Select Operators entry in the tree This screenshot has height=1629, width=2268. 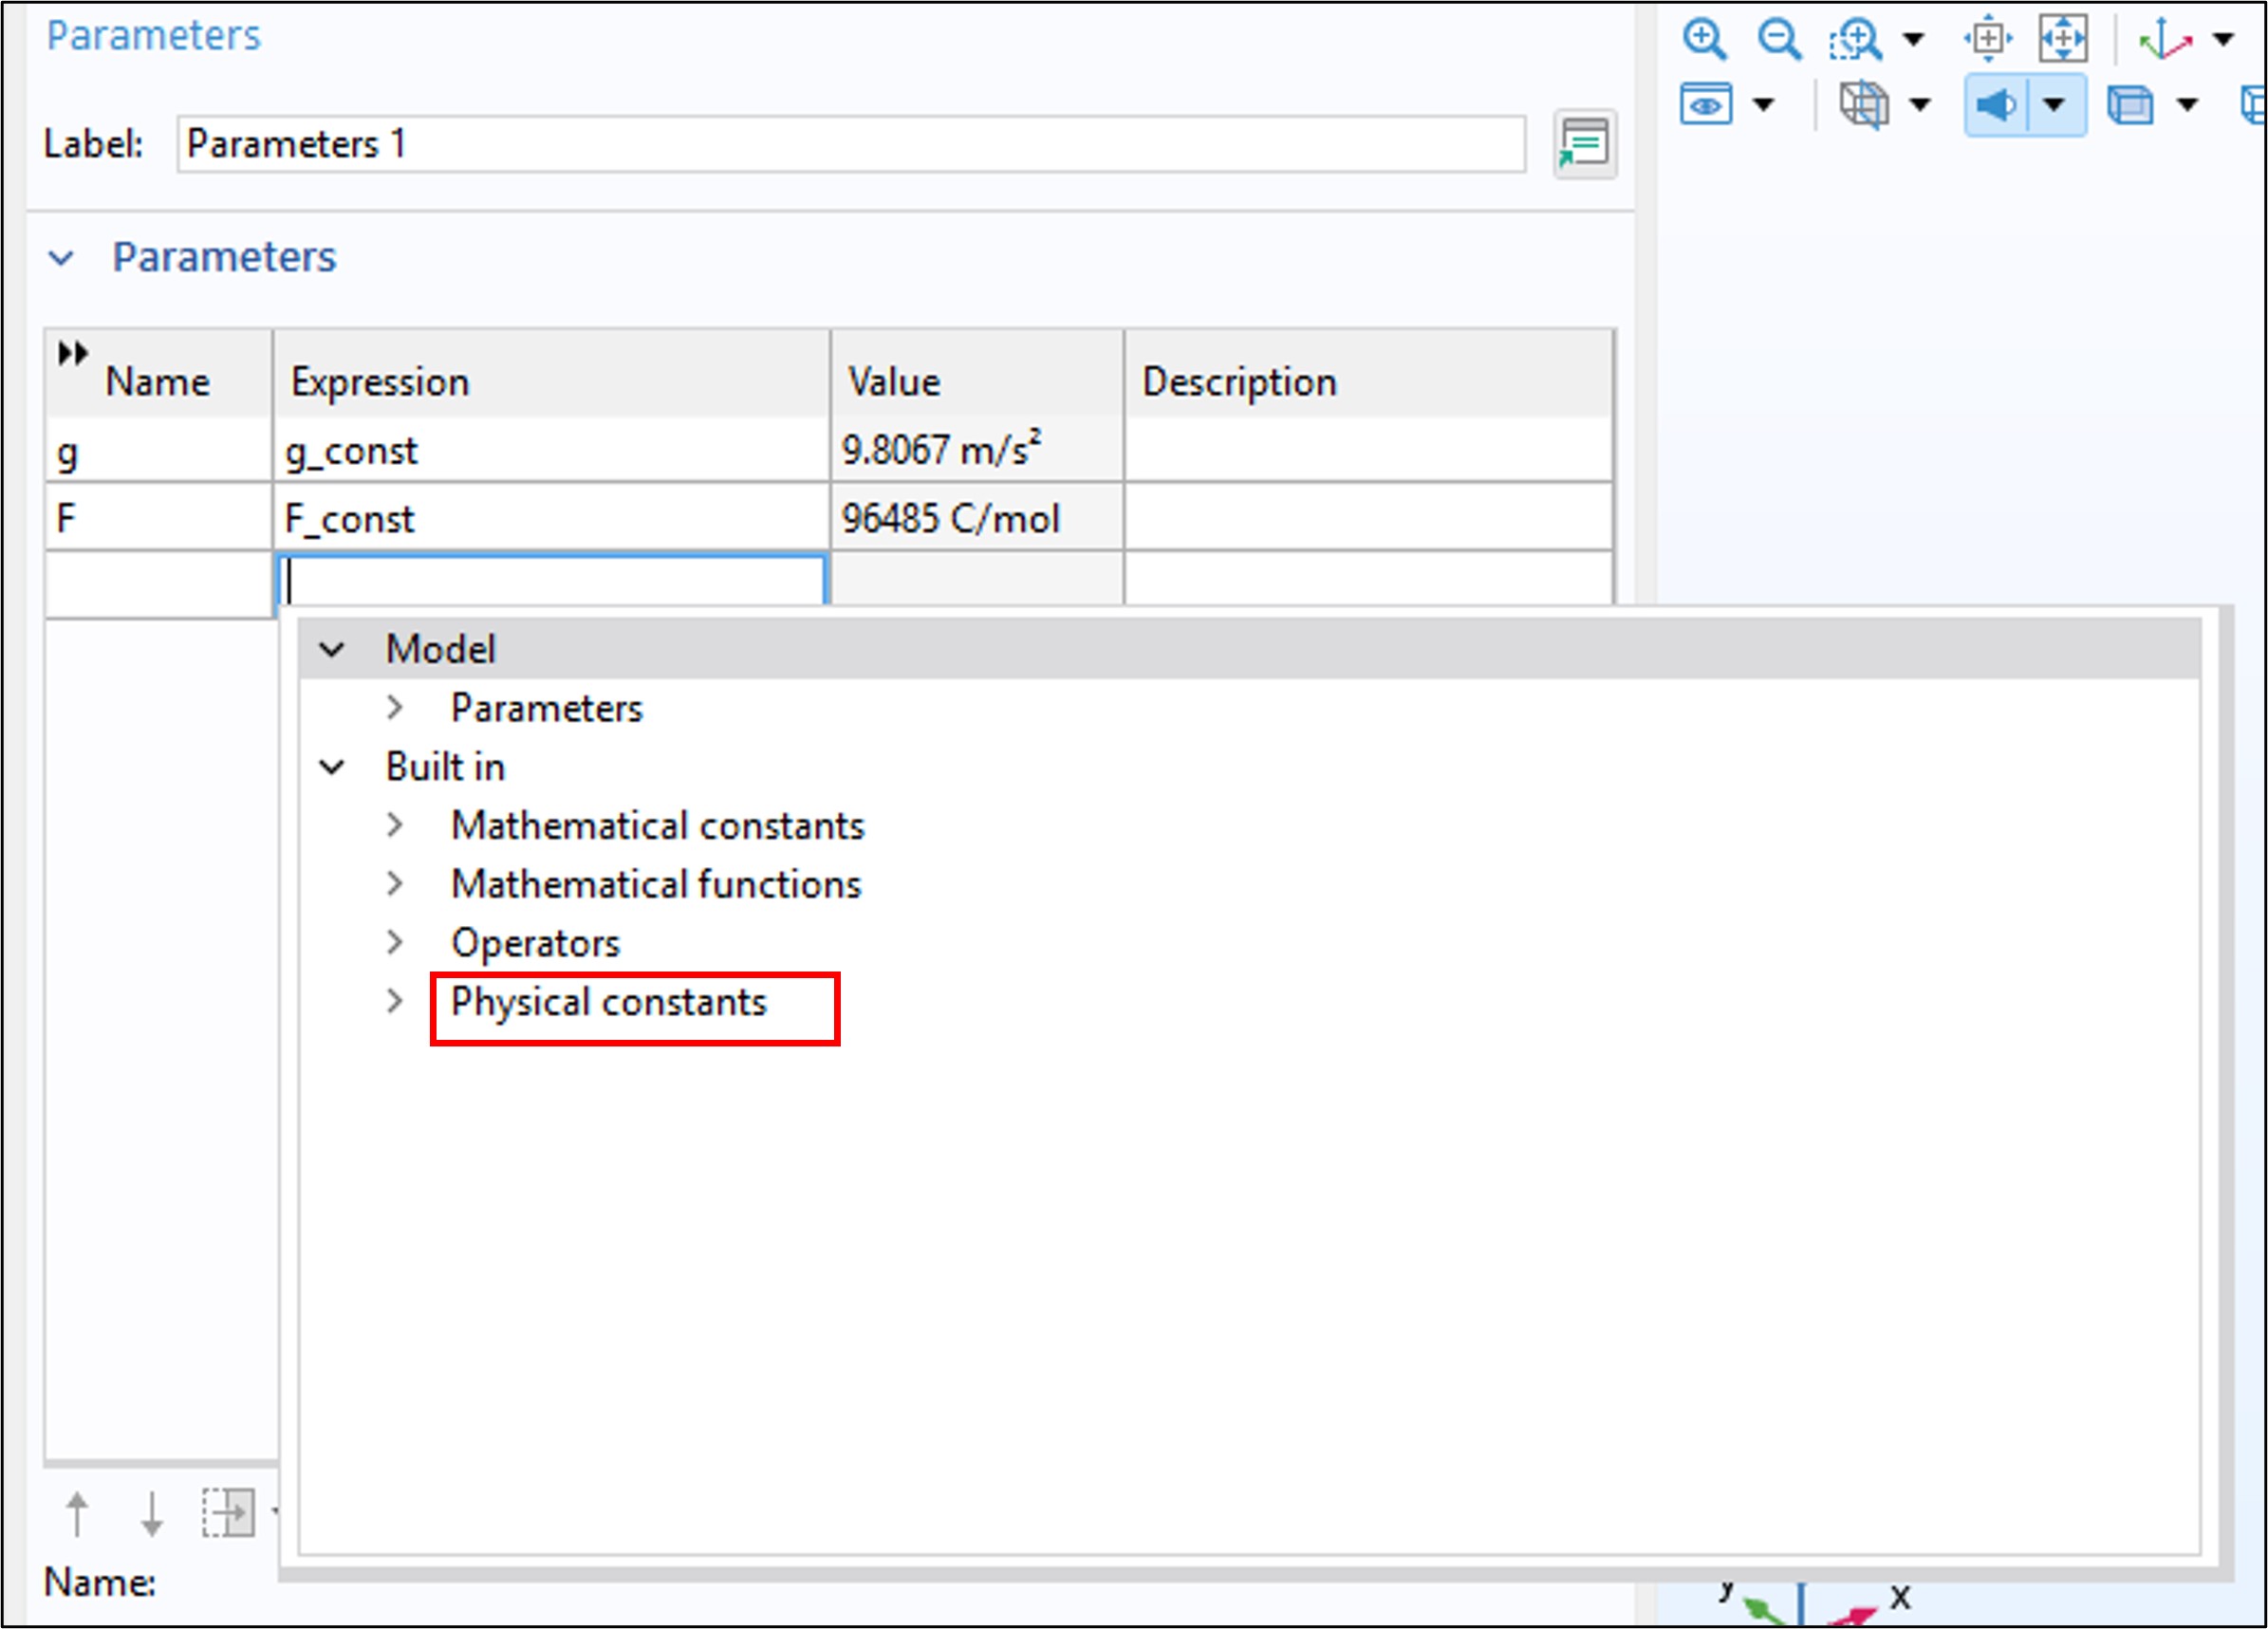[x=535, y=943]
